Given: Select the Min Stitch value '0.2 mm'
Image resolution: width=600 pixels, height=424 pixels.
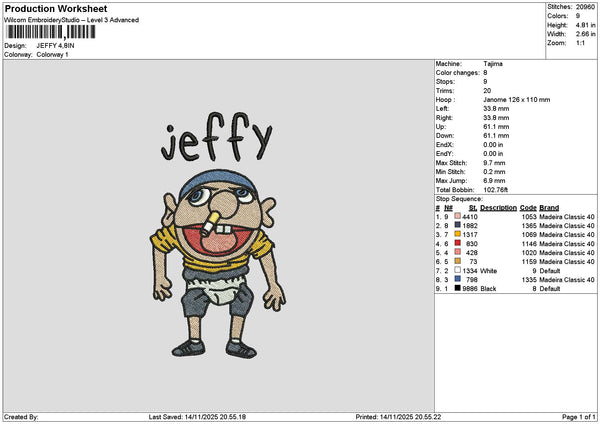Looking at the screenshot, I should [494, 172].
